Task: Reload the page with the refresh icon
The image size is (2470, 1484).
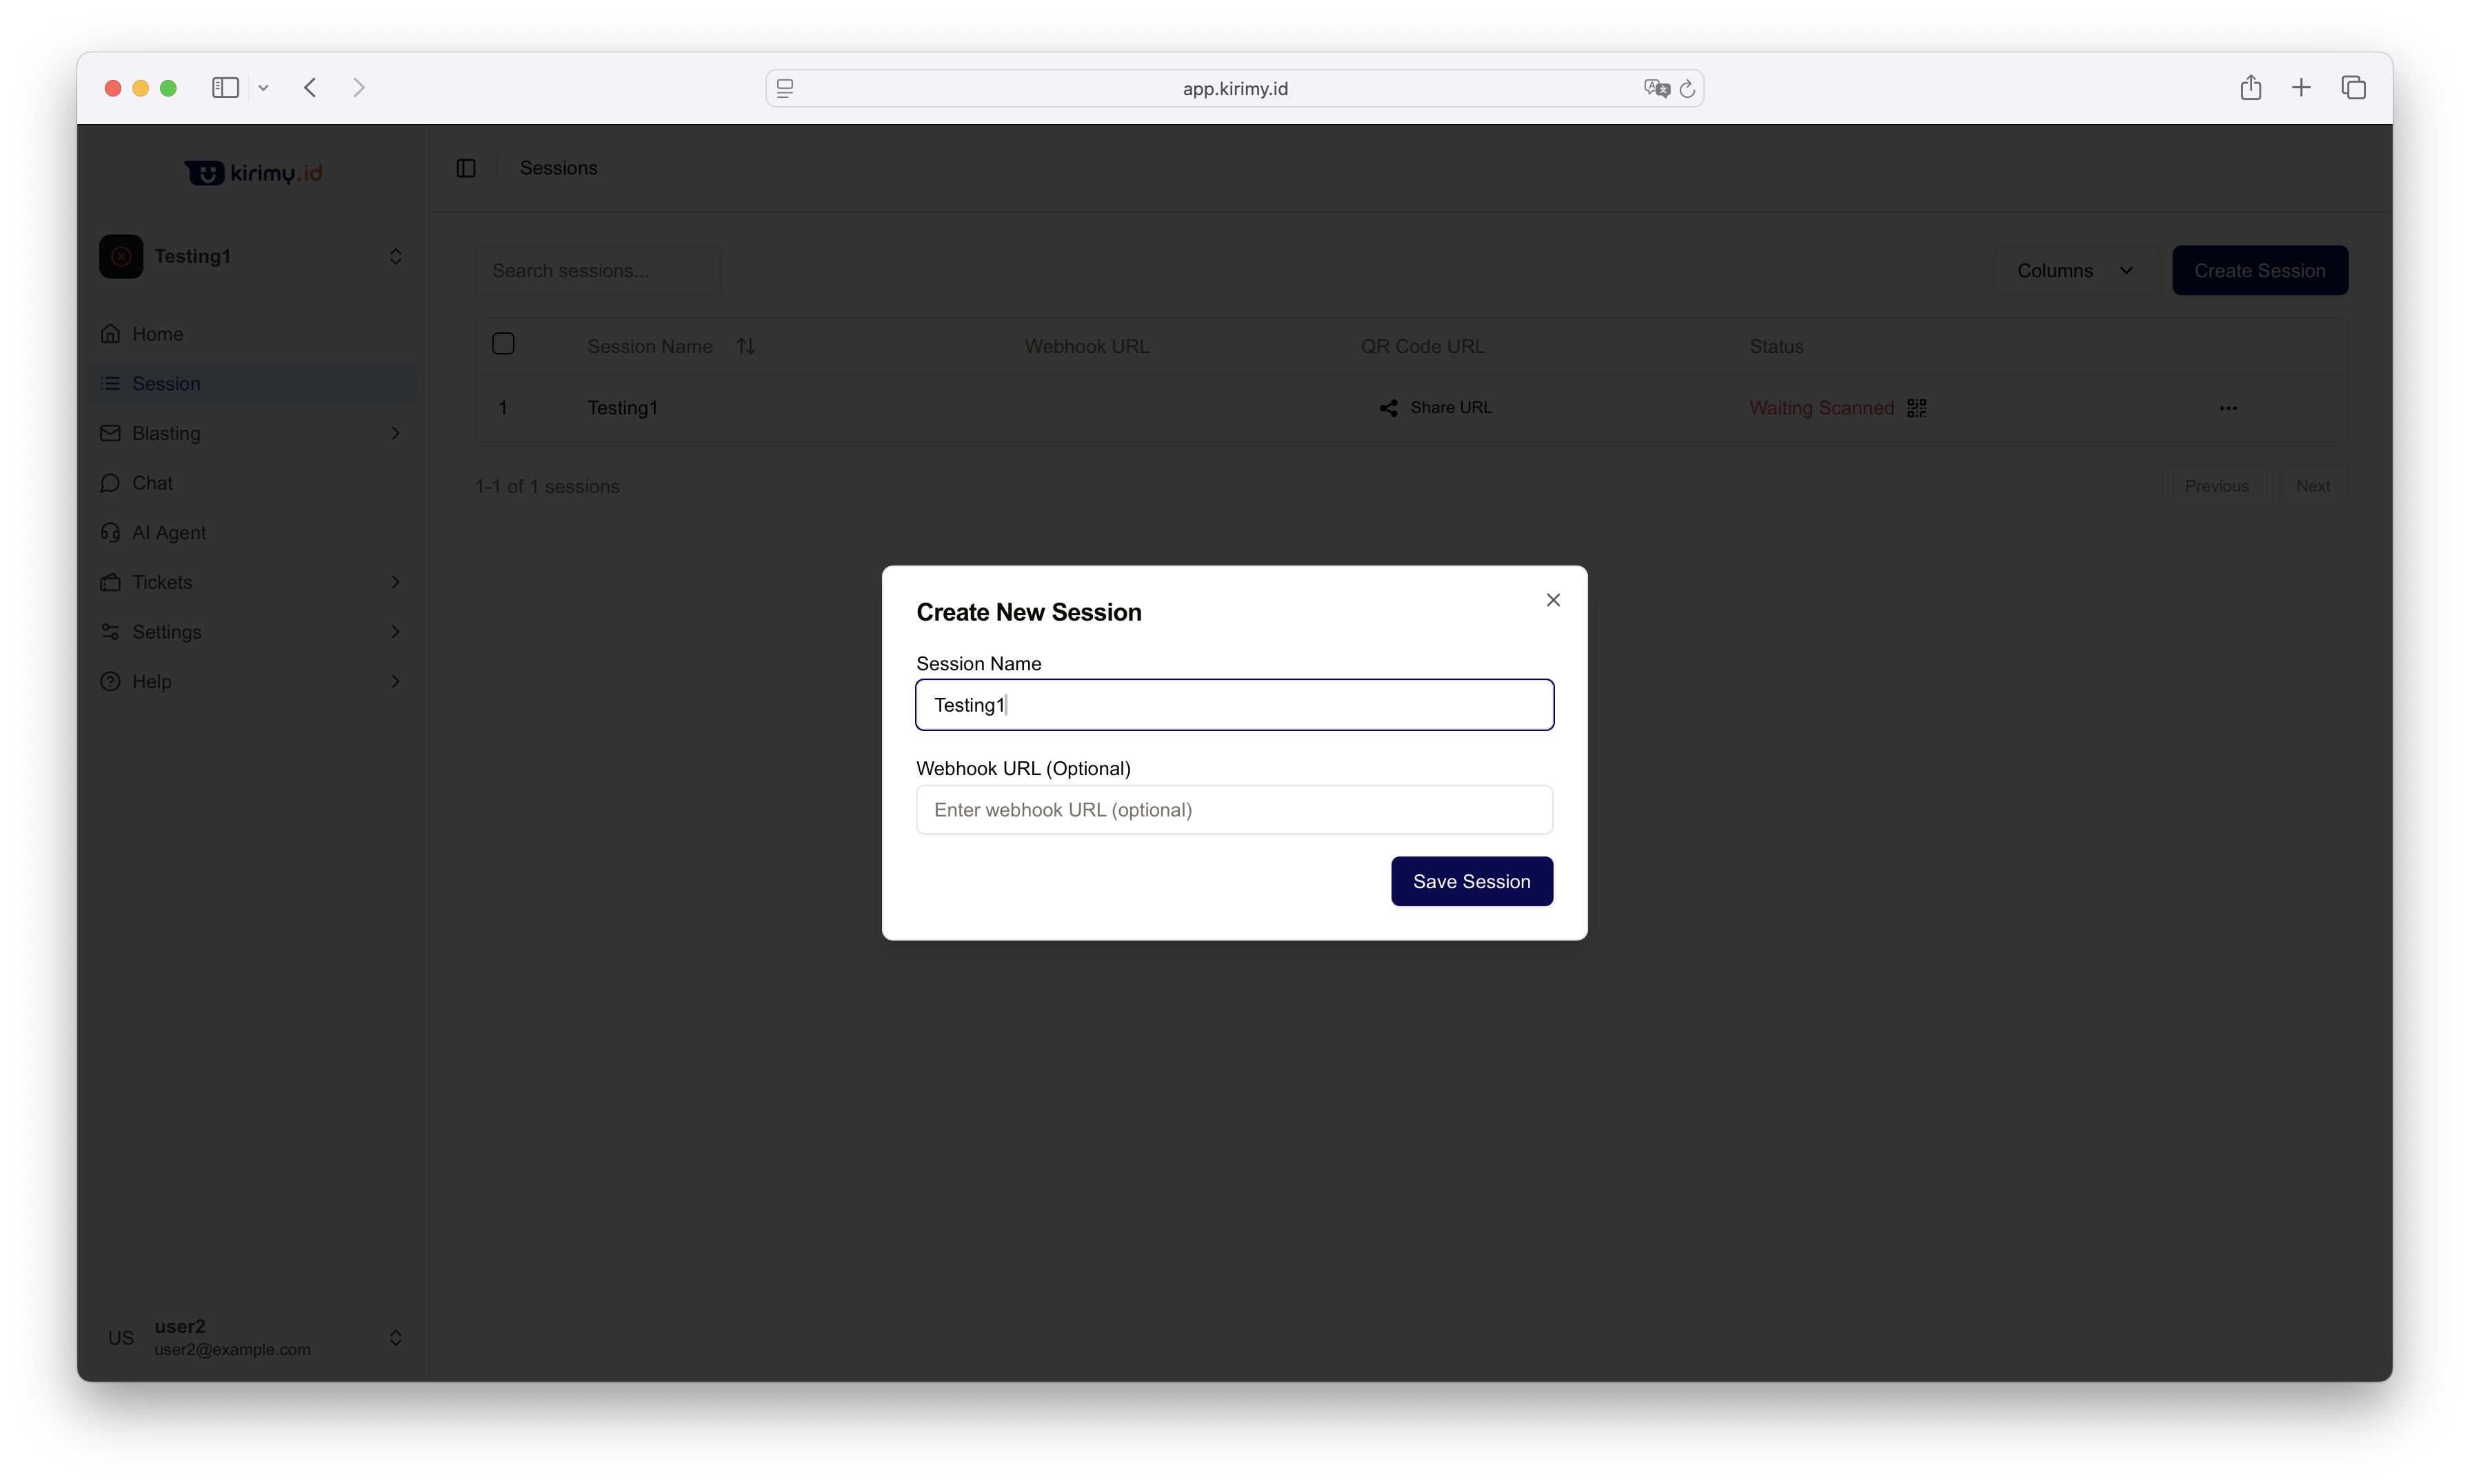Action: 1688,88
